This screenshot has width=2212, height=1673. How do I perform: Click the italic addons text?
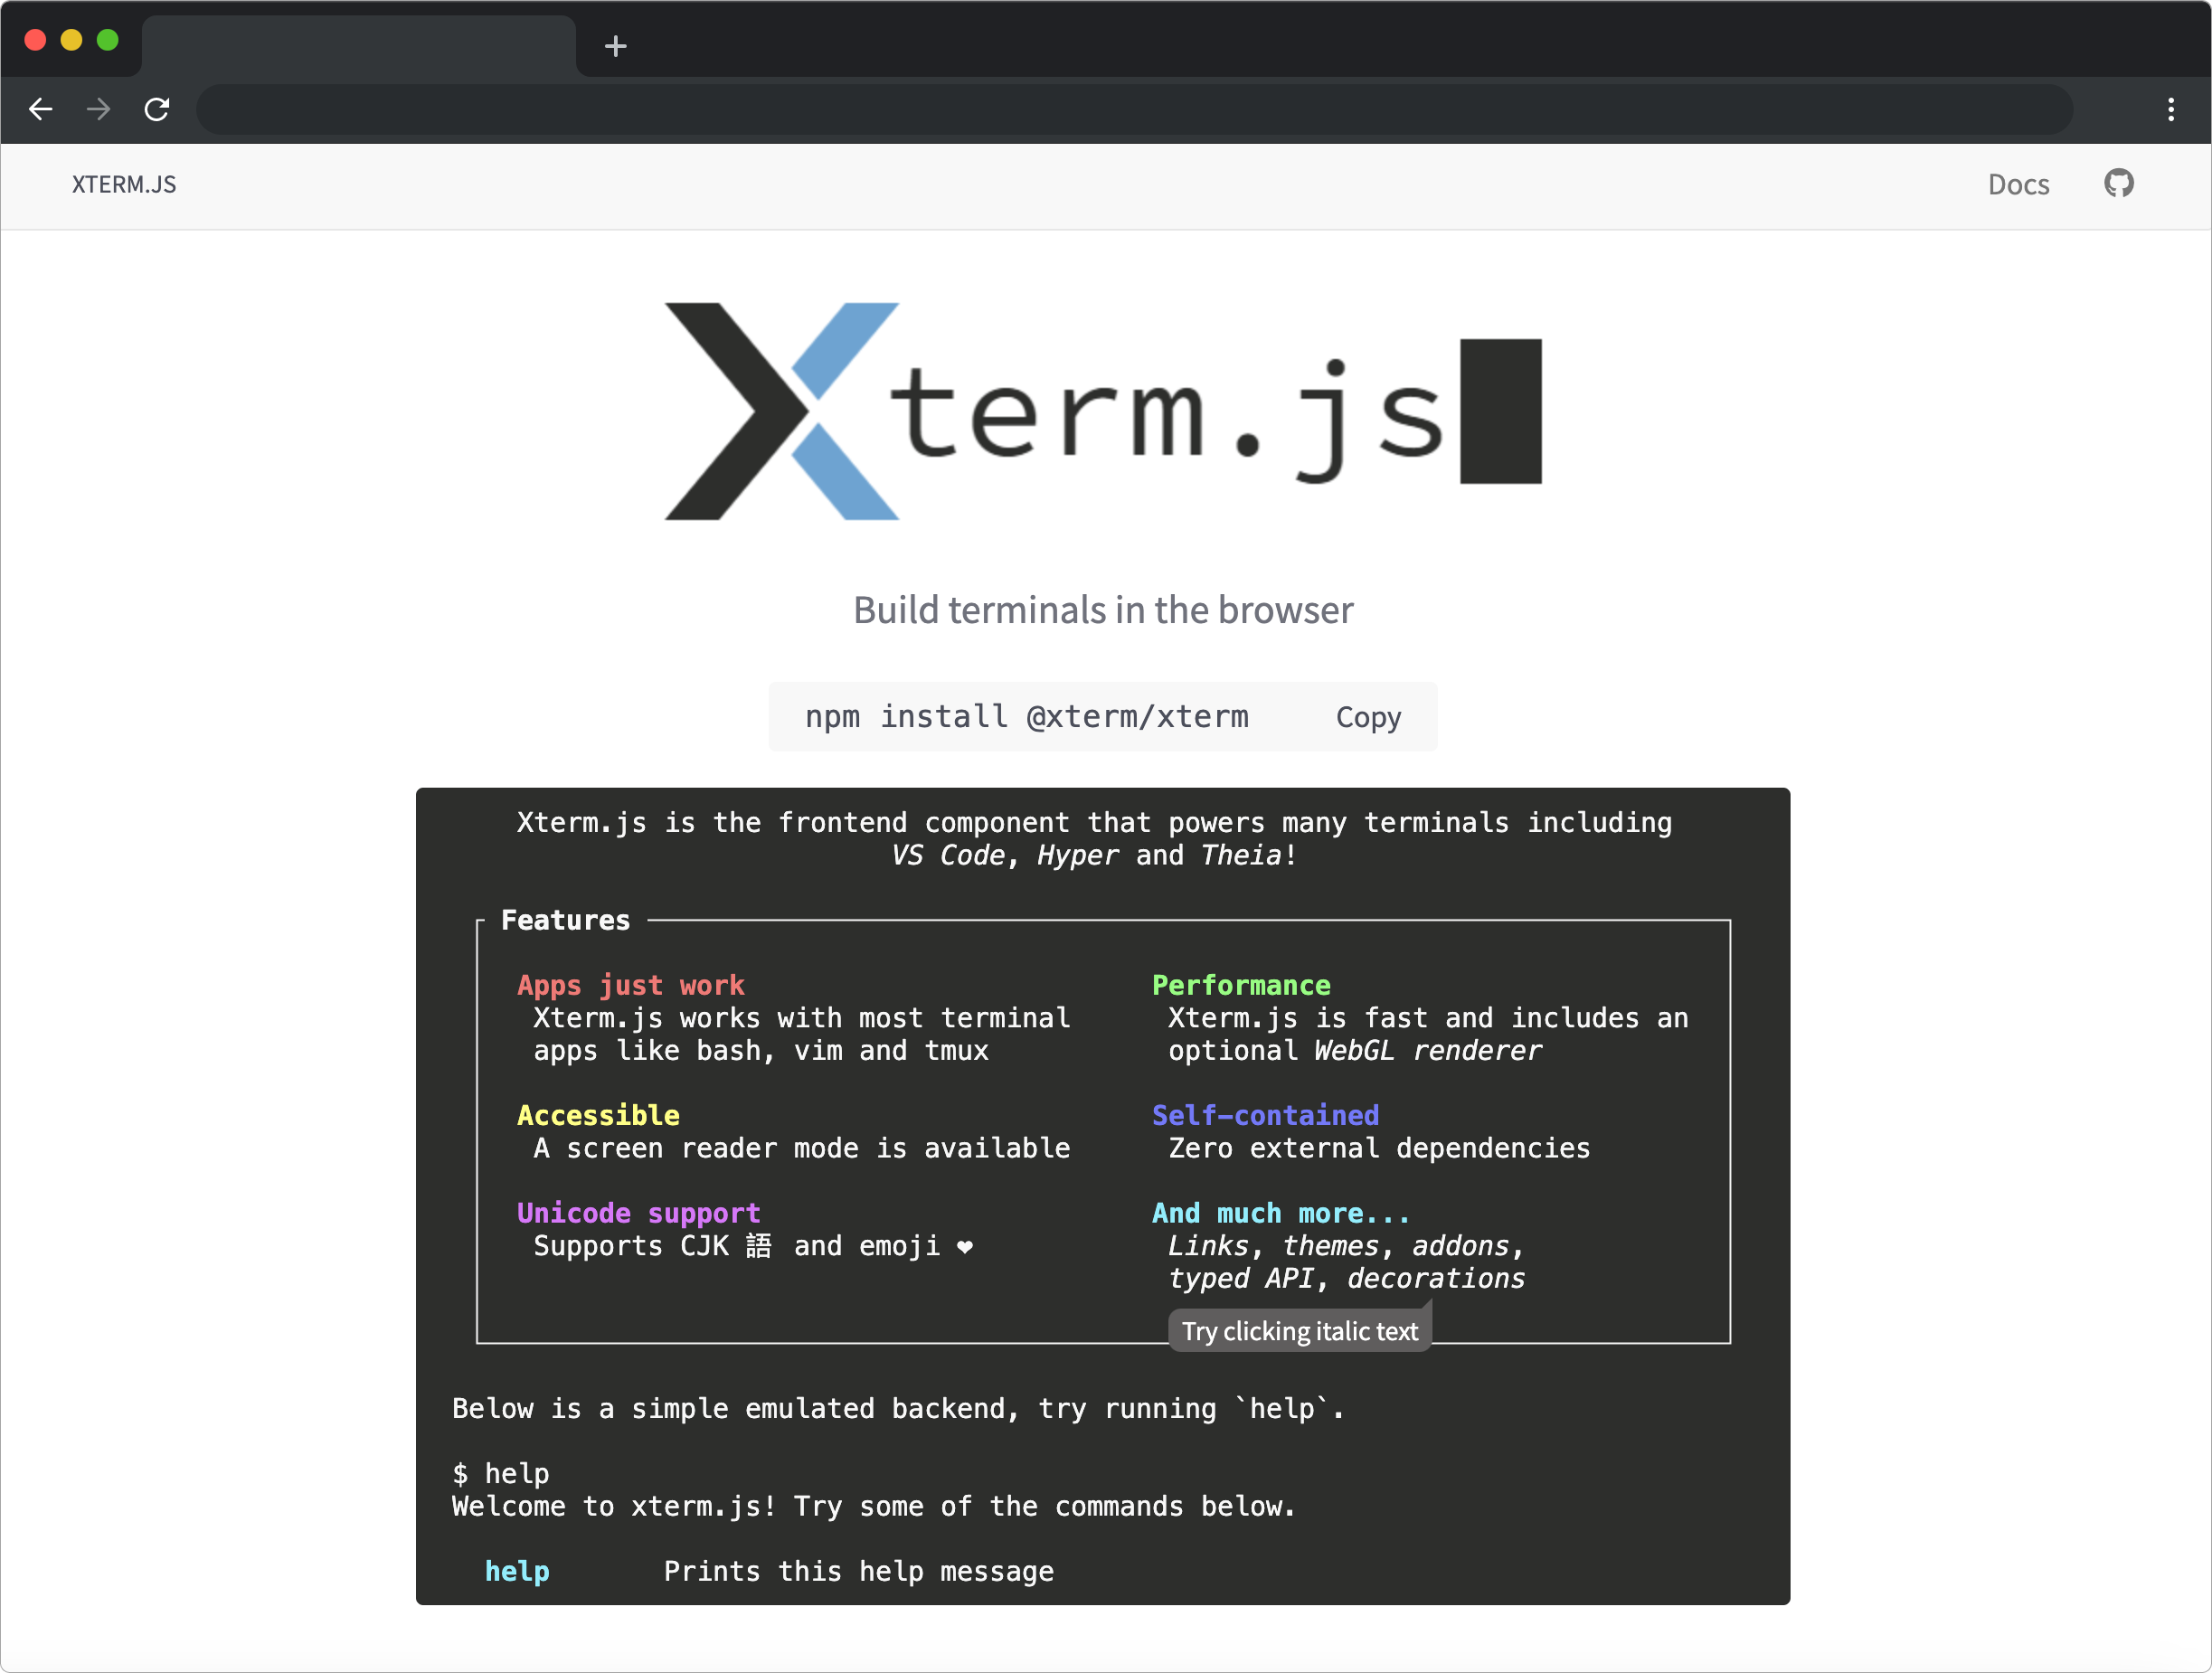pos(1460,1245)
